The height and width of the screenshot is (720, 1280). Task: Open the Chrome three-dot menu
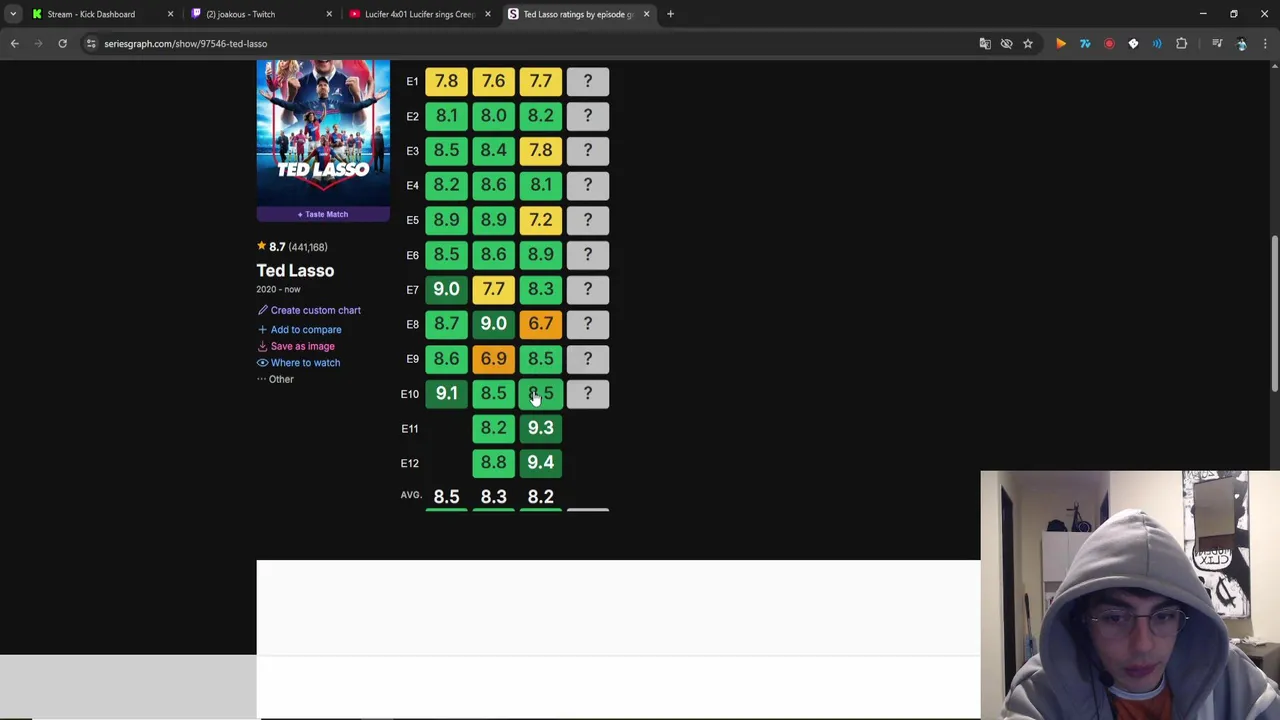tap(1265, 43)
